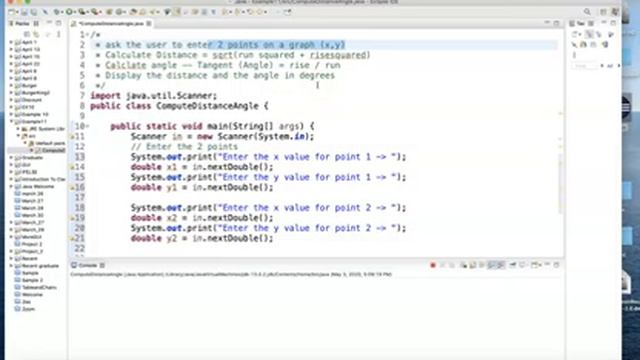Click 'double x1 = in.nextDouble();' line
Image resolution: width=640 pixels, height=360 pixels.
(x=202, y=167)
